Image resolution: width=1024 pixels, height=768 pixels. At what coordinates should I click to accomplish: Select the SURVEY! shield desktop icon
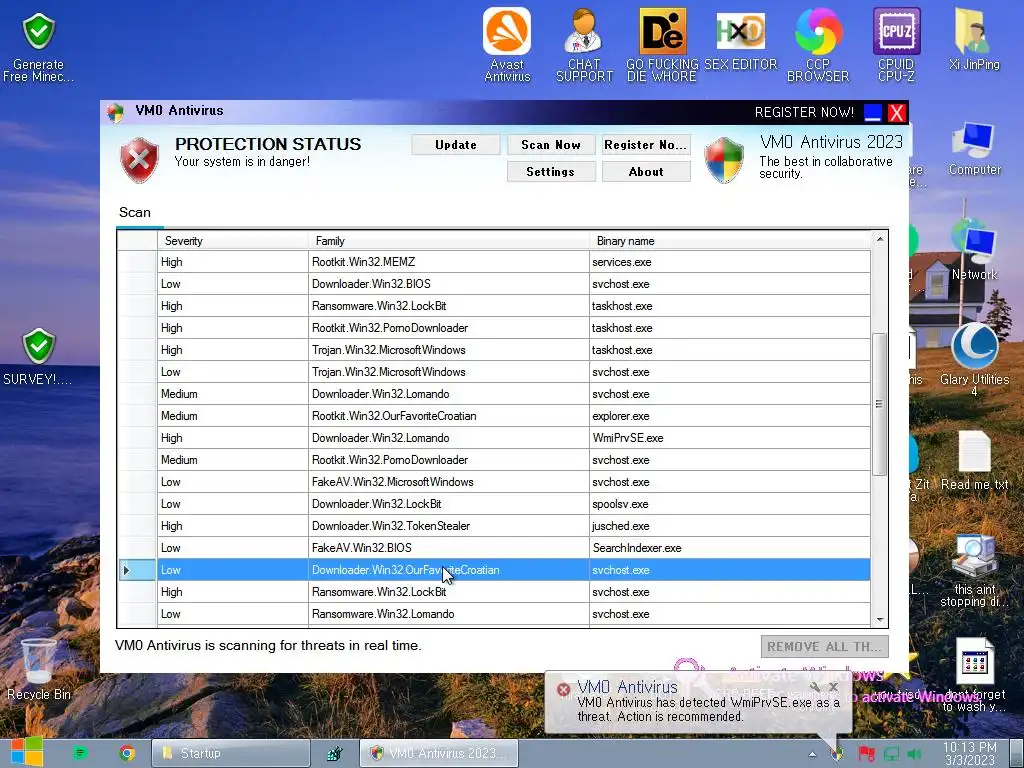(38, 356)
